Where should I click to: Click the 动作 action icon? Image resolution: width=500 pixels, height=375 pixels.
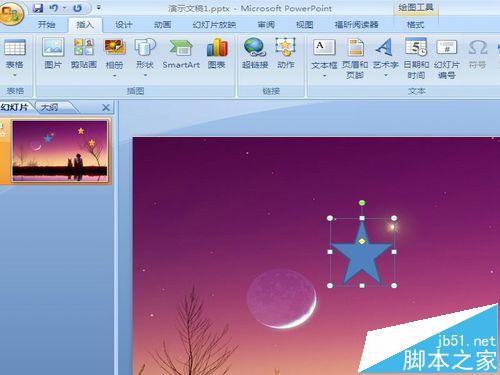286,53
